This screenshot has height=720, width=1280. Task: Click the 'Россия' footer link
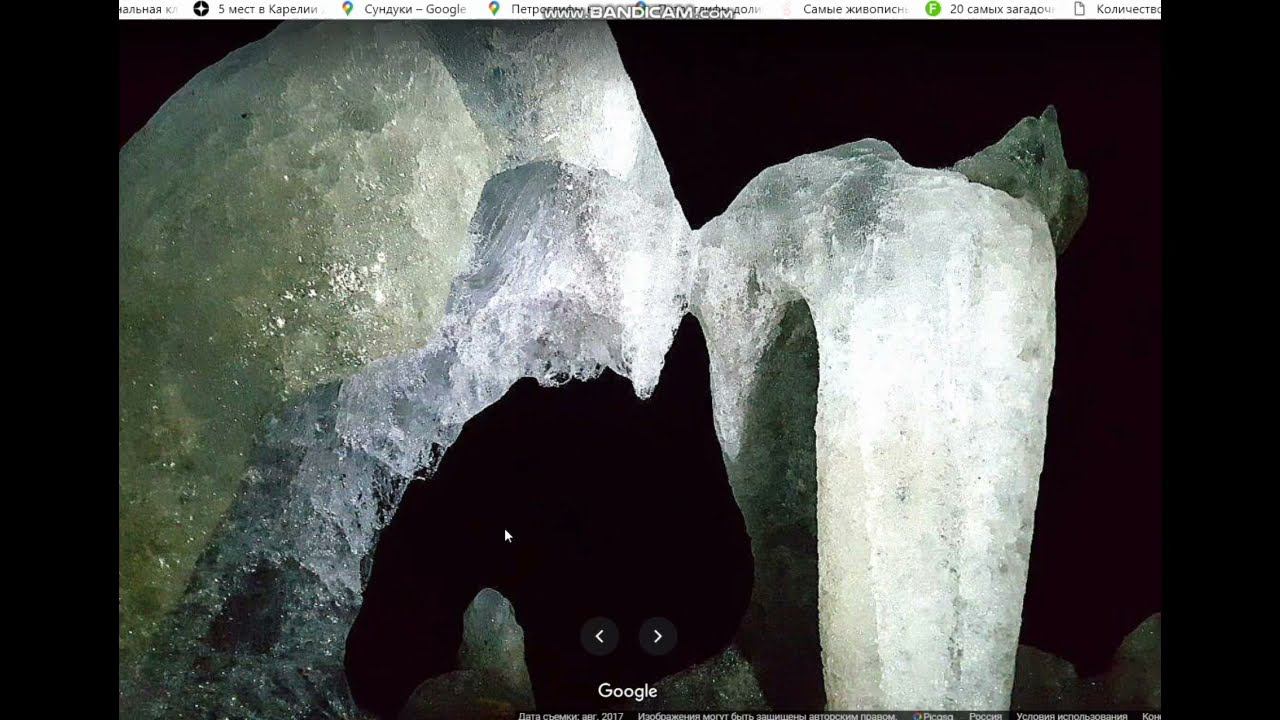pos(985,715)
